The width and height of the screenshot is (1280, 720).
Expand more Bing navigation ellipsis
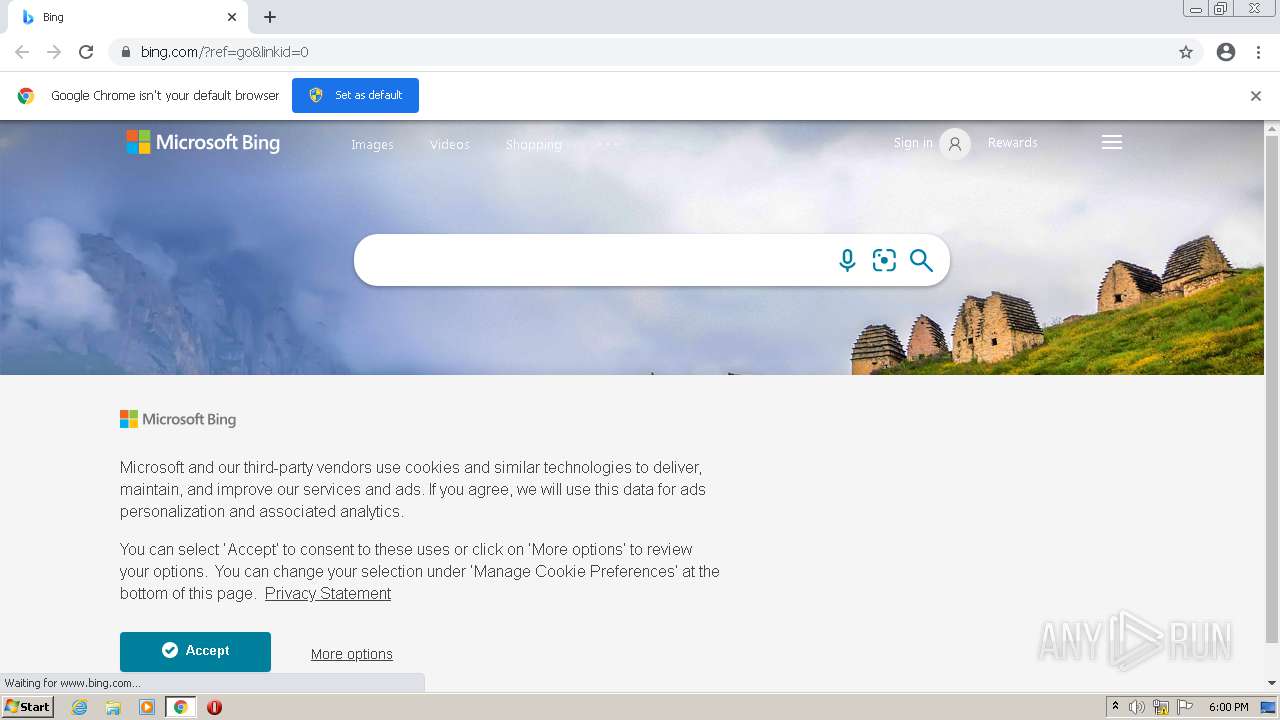[x=608, y=145]
